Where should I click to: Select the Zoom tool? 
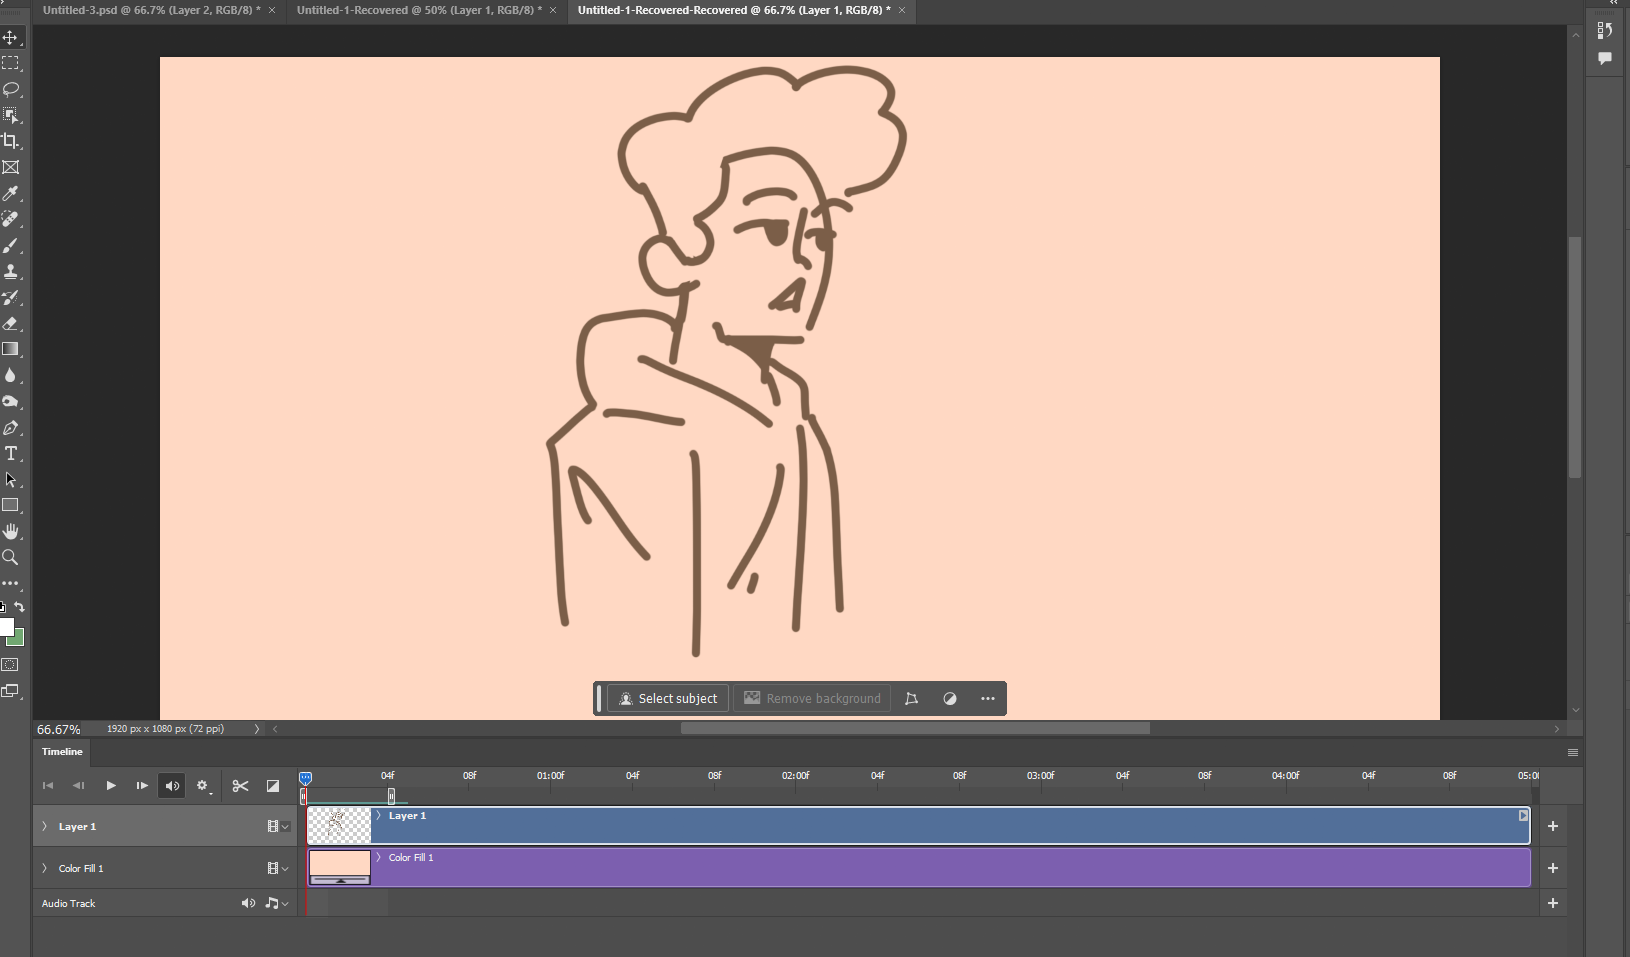(x=11, y=557)
